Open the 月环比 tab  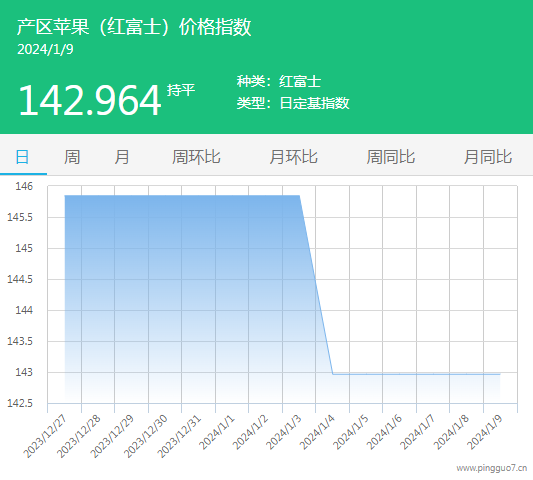pyautogui.click(x=293, y=157)
